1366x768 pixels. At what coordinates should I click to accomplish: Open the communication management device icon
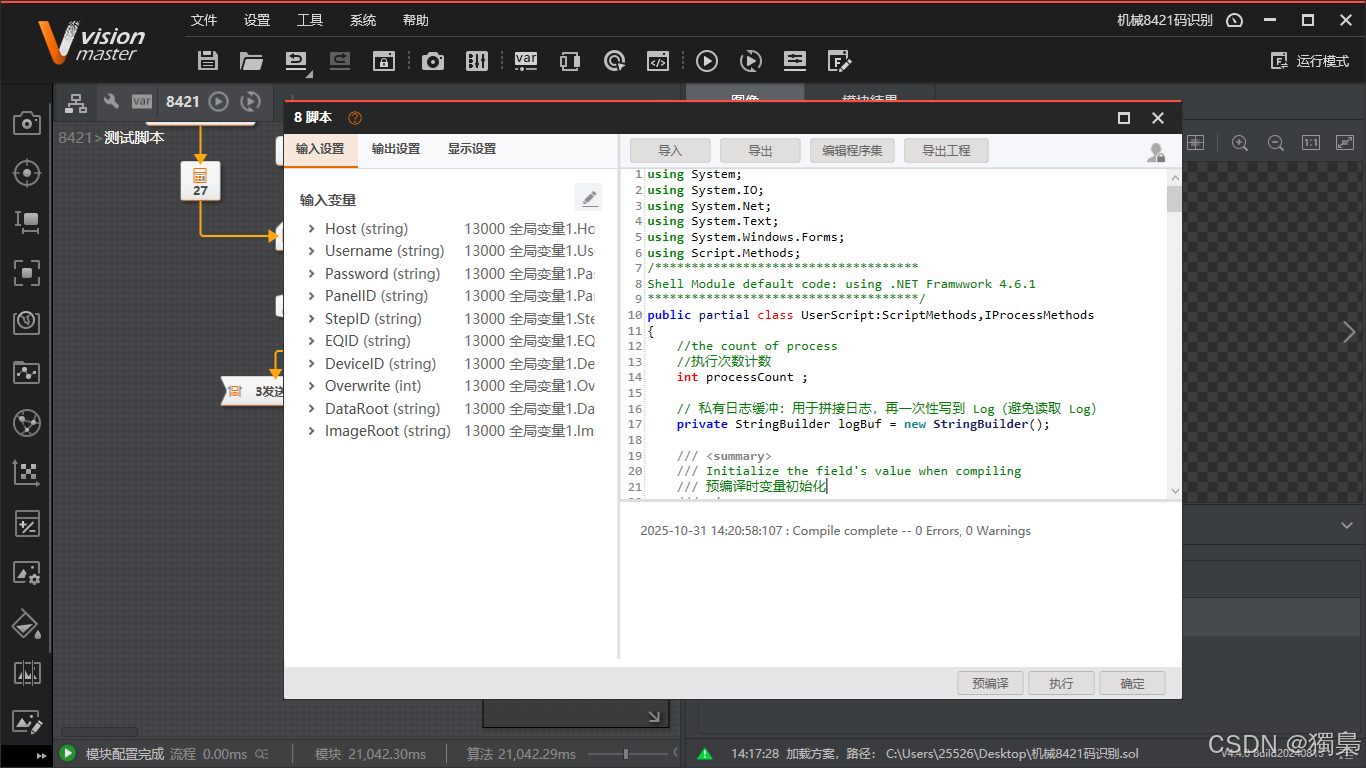tap(570, 61)
